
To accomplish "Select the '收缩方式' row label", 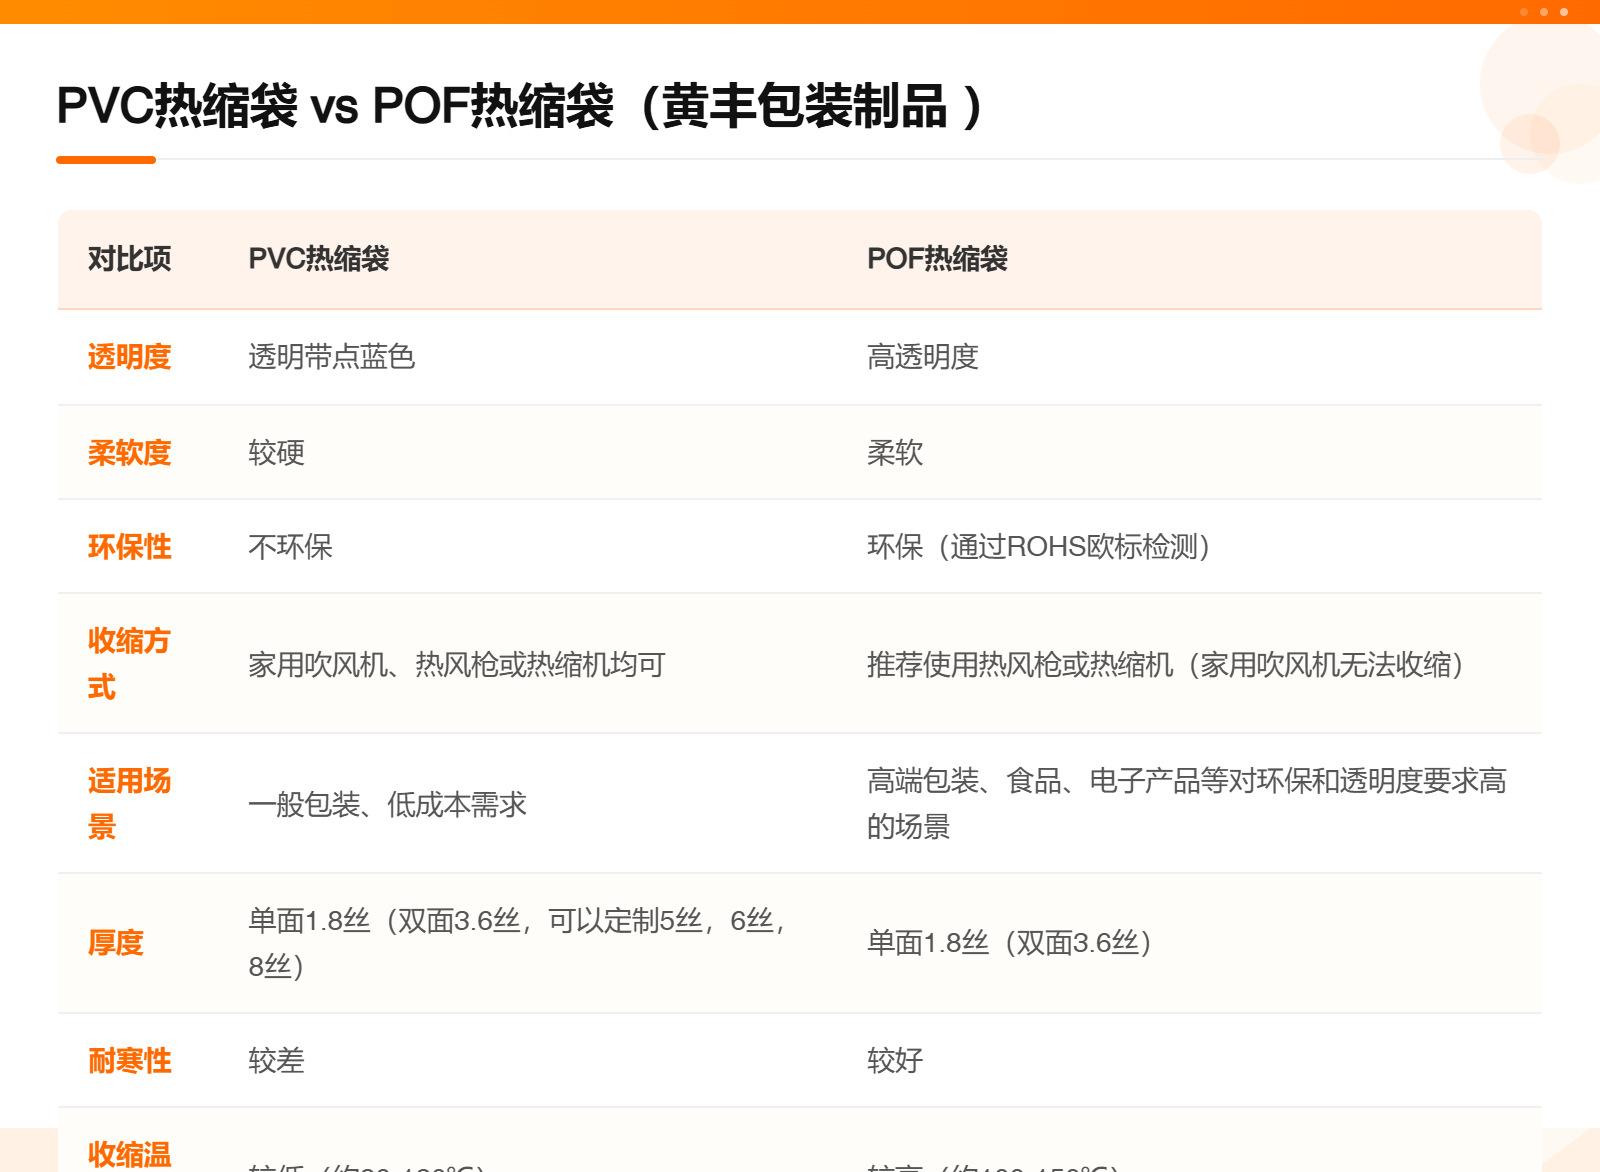I will tap(129, 664).
